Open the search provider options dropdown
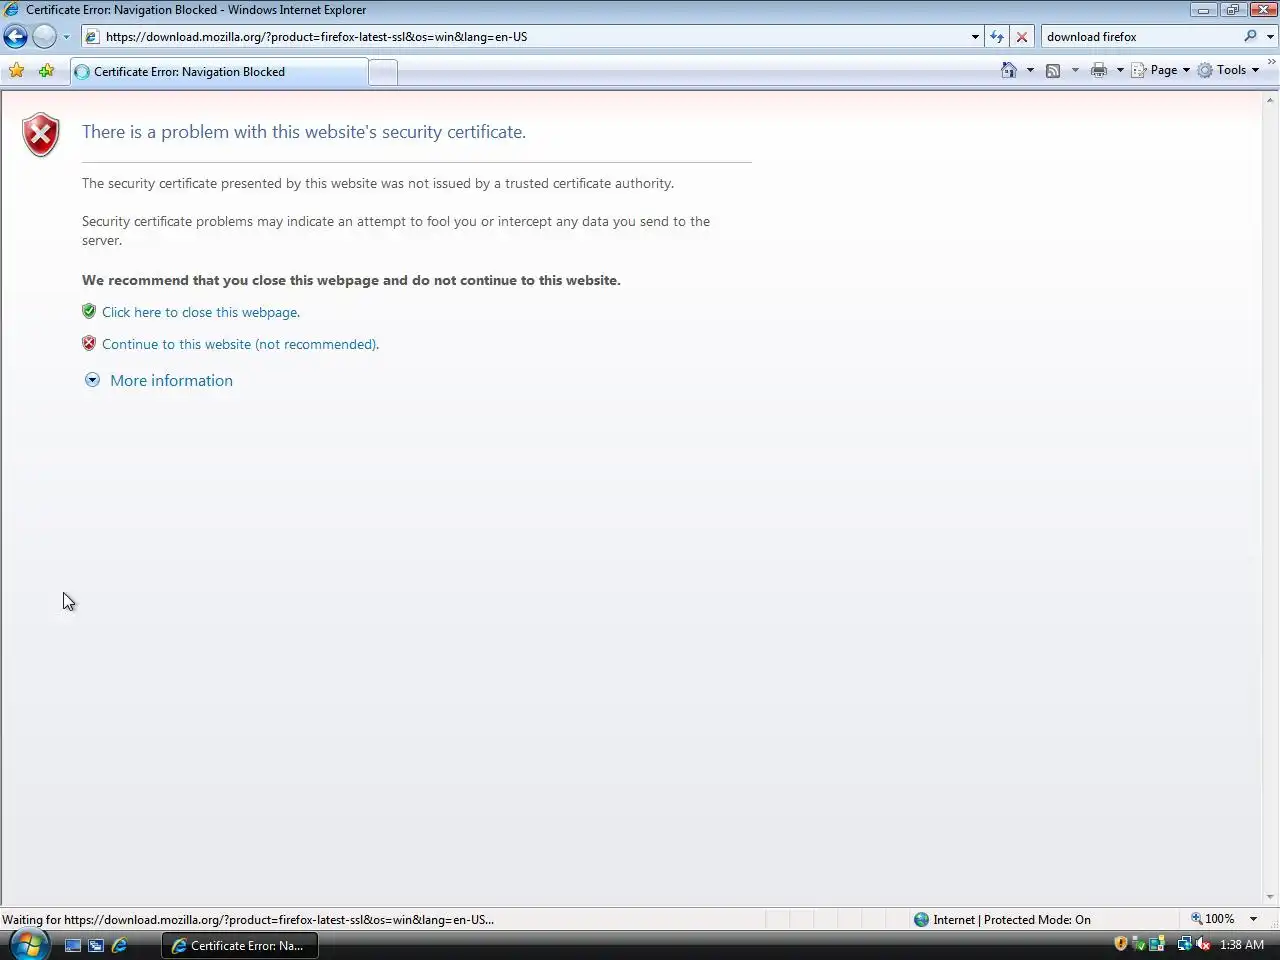Viewport: 1280px width, 960px height. [x=1270, y=37]
